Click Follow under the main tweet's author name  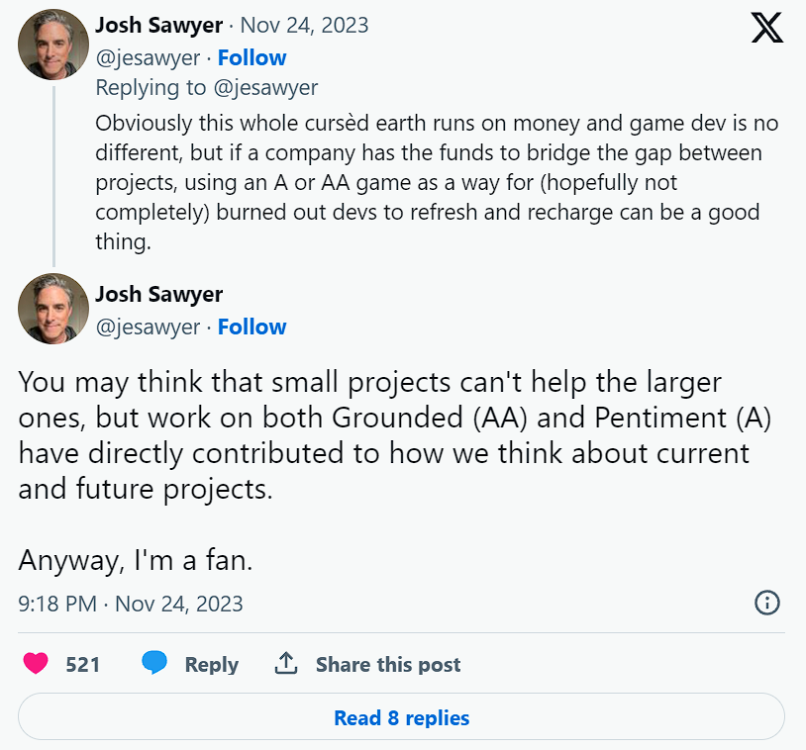pos(252,327)
